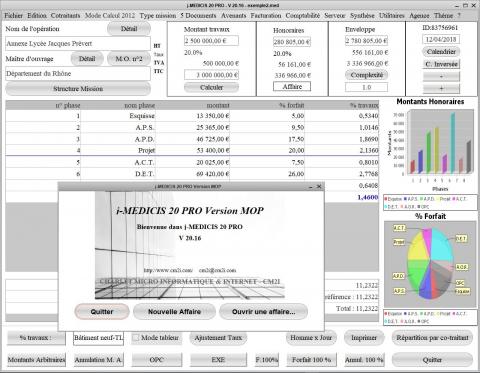This screenshot has width=480, height=373.
Task: Click the Calendrier button
Action: (441, 52)
